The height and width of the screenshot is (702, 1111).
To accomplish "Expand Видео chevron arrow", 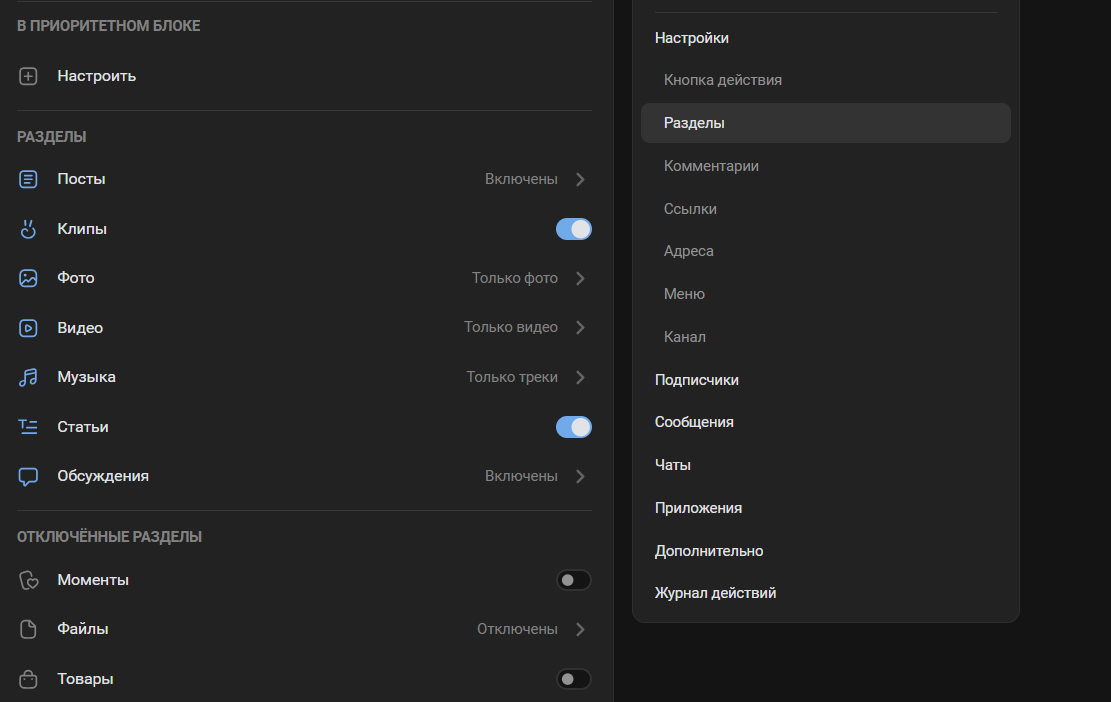I will pyautogui.click(x=580, y=327).
